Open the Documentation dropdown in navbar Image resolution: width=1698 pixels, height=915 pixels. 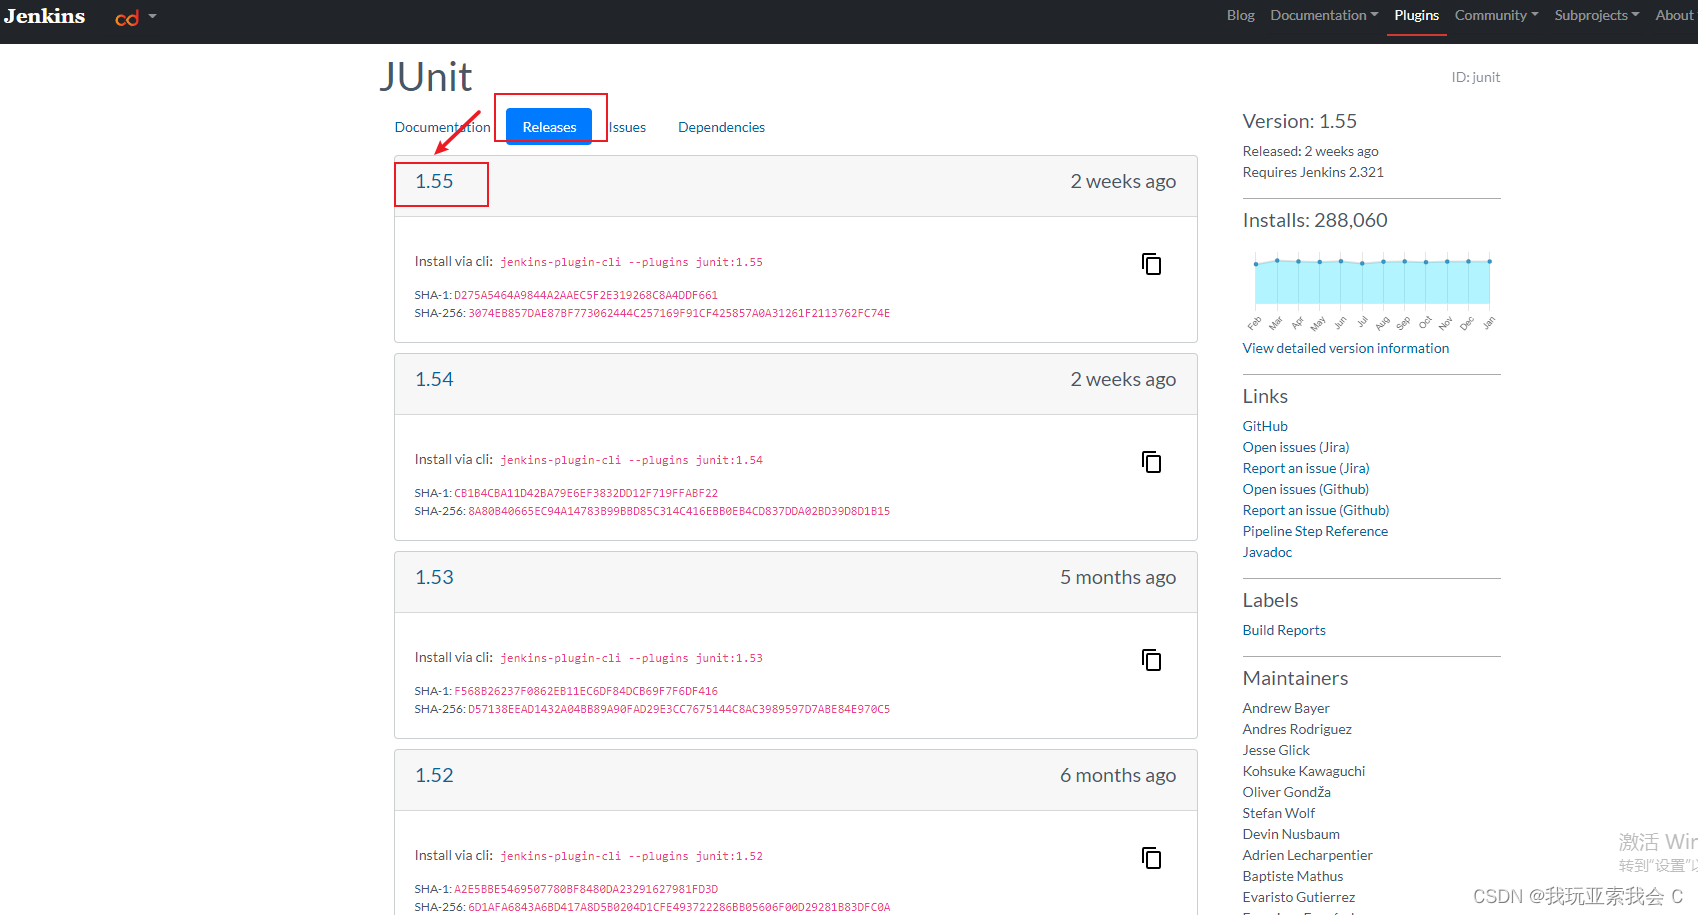[1324, 15]
